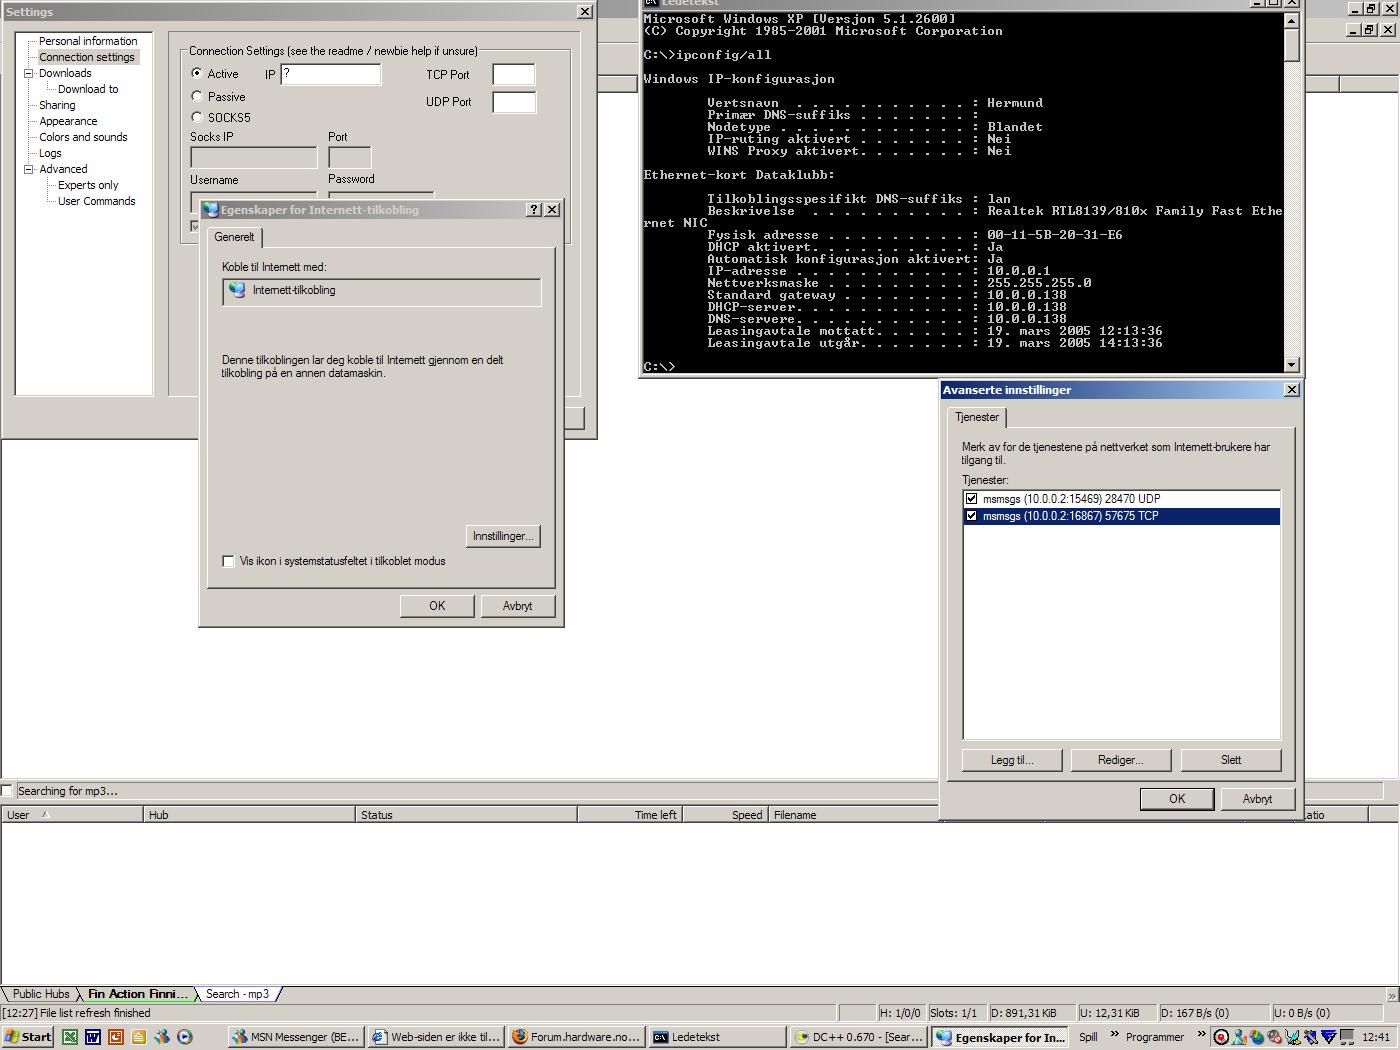Screen dimensions: 1400x1050
Task: Click Legg til... button
Action: pos(1012,760)
